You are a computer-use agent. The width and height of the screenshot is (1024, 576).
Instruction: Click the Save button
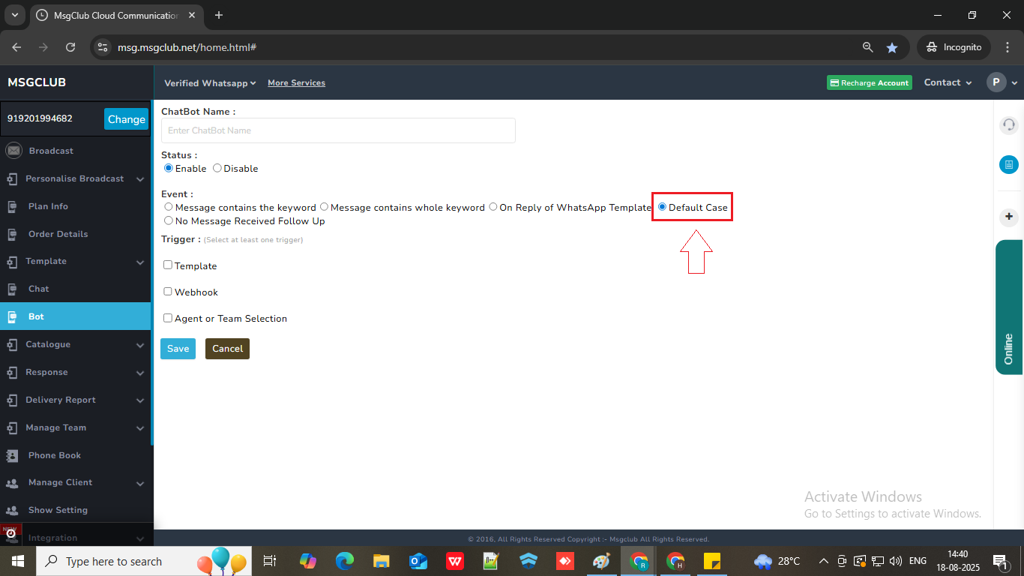pos(178,349)
